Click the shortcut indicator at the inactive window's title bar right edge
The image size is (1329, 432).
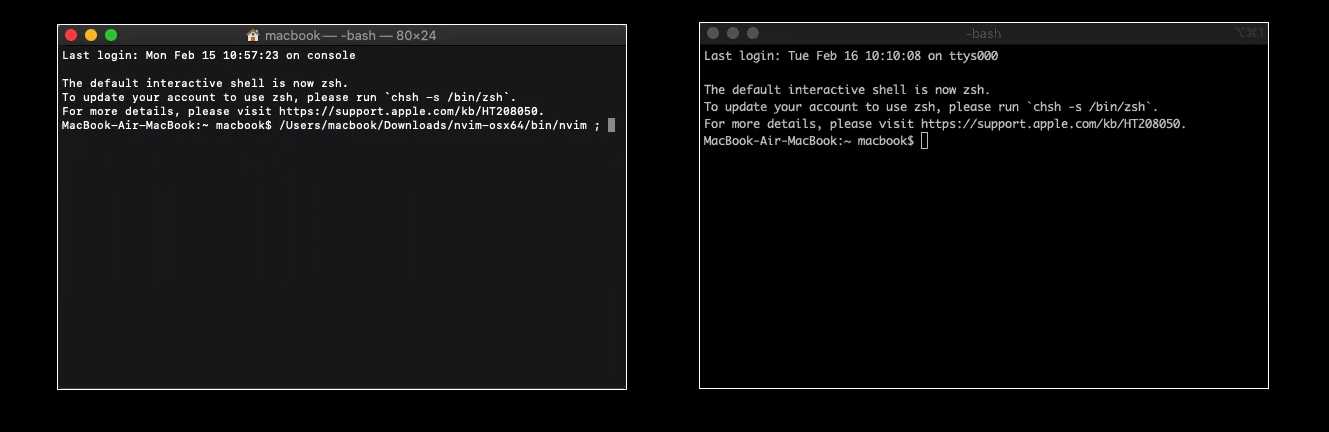pos(1249,33)
